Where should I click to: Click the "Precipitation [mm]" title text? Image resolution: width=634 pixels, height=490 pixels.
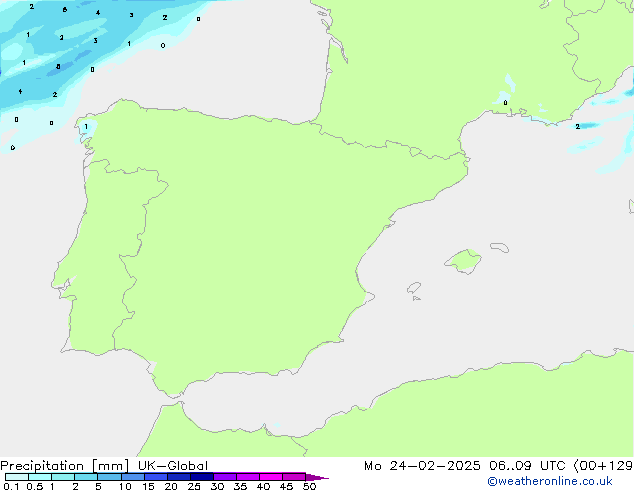click(x=65, y=466)
